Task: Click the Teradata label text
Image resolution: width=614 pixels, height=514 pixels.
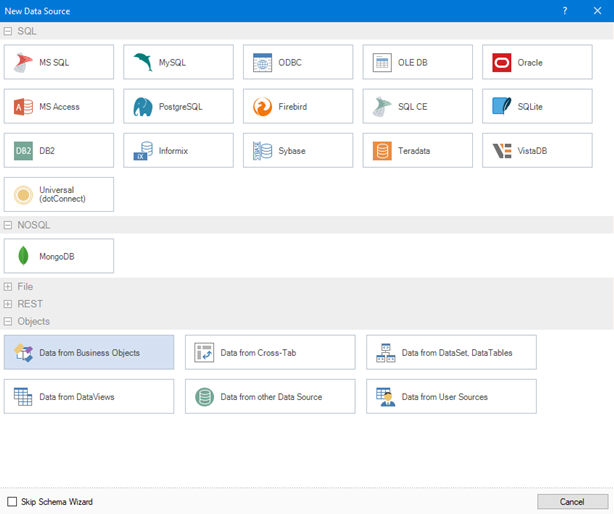Action: [414, 151]
